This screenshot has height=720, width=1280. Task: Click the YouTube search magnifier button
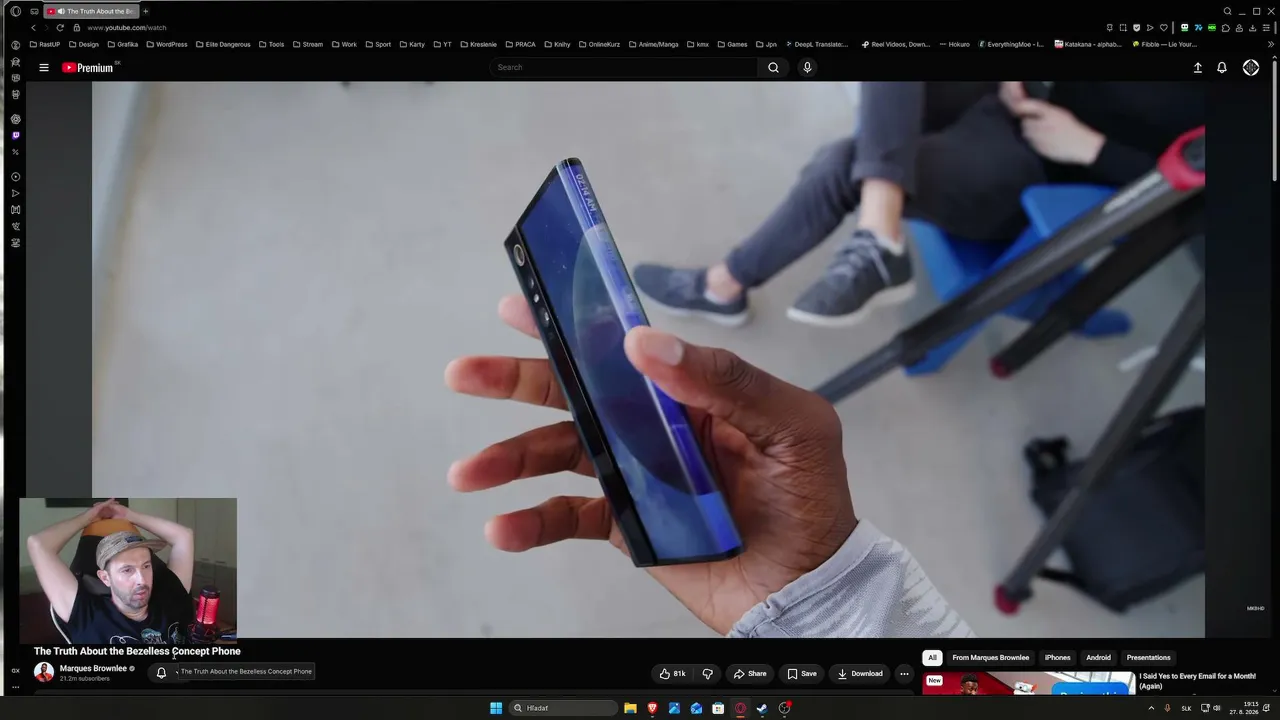773,68
